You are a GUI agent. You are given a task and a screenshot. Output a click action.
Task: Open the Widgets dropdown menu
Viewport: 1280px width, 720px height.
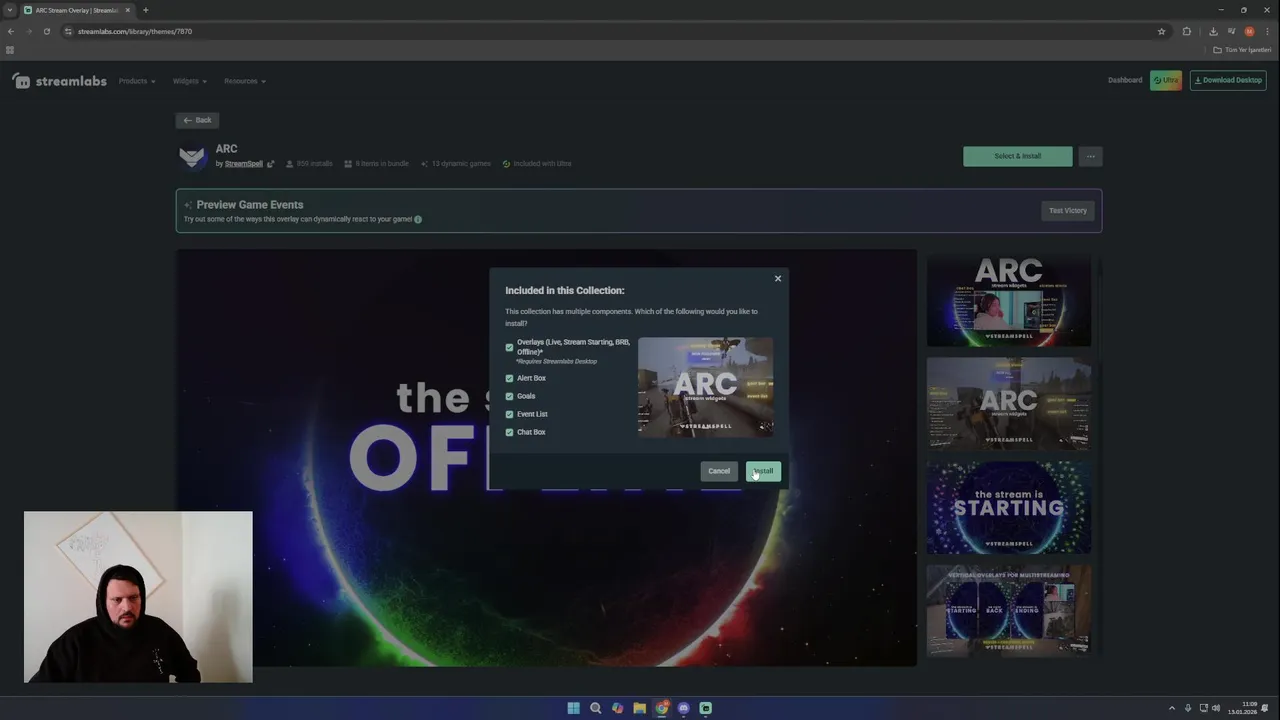190,81
